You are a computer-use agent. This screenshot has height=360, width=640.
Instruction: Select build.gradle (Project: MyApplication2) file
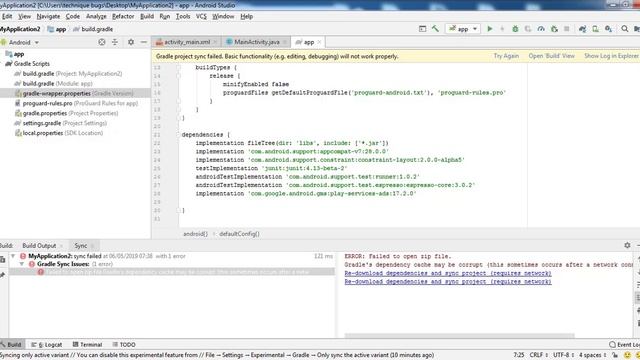(x=72, y=73)
